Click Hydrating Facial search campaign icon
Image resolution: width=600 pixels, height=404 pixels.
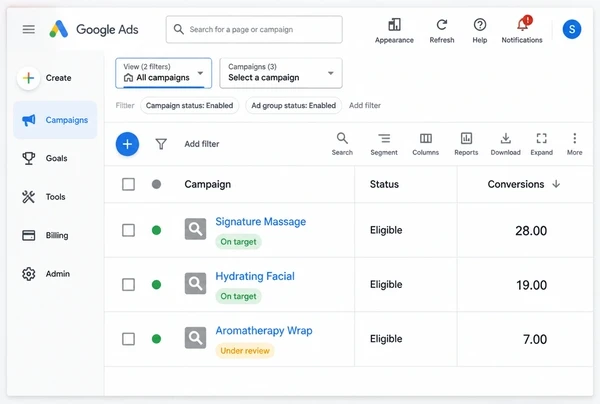tap(195, 283)
